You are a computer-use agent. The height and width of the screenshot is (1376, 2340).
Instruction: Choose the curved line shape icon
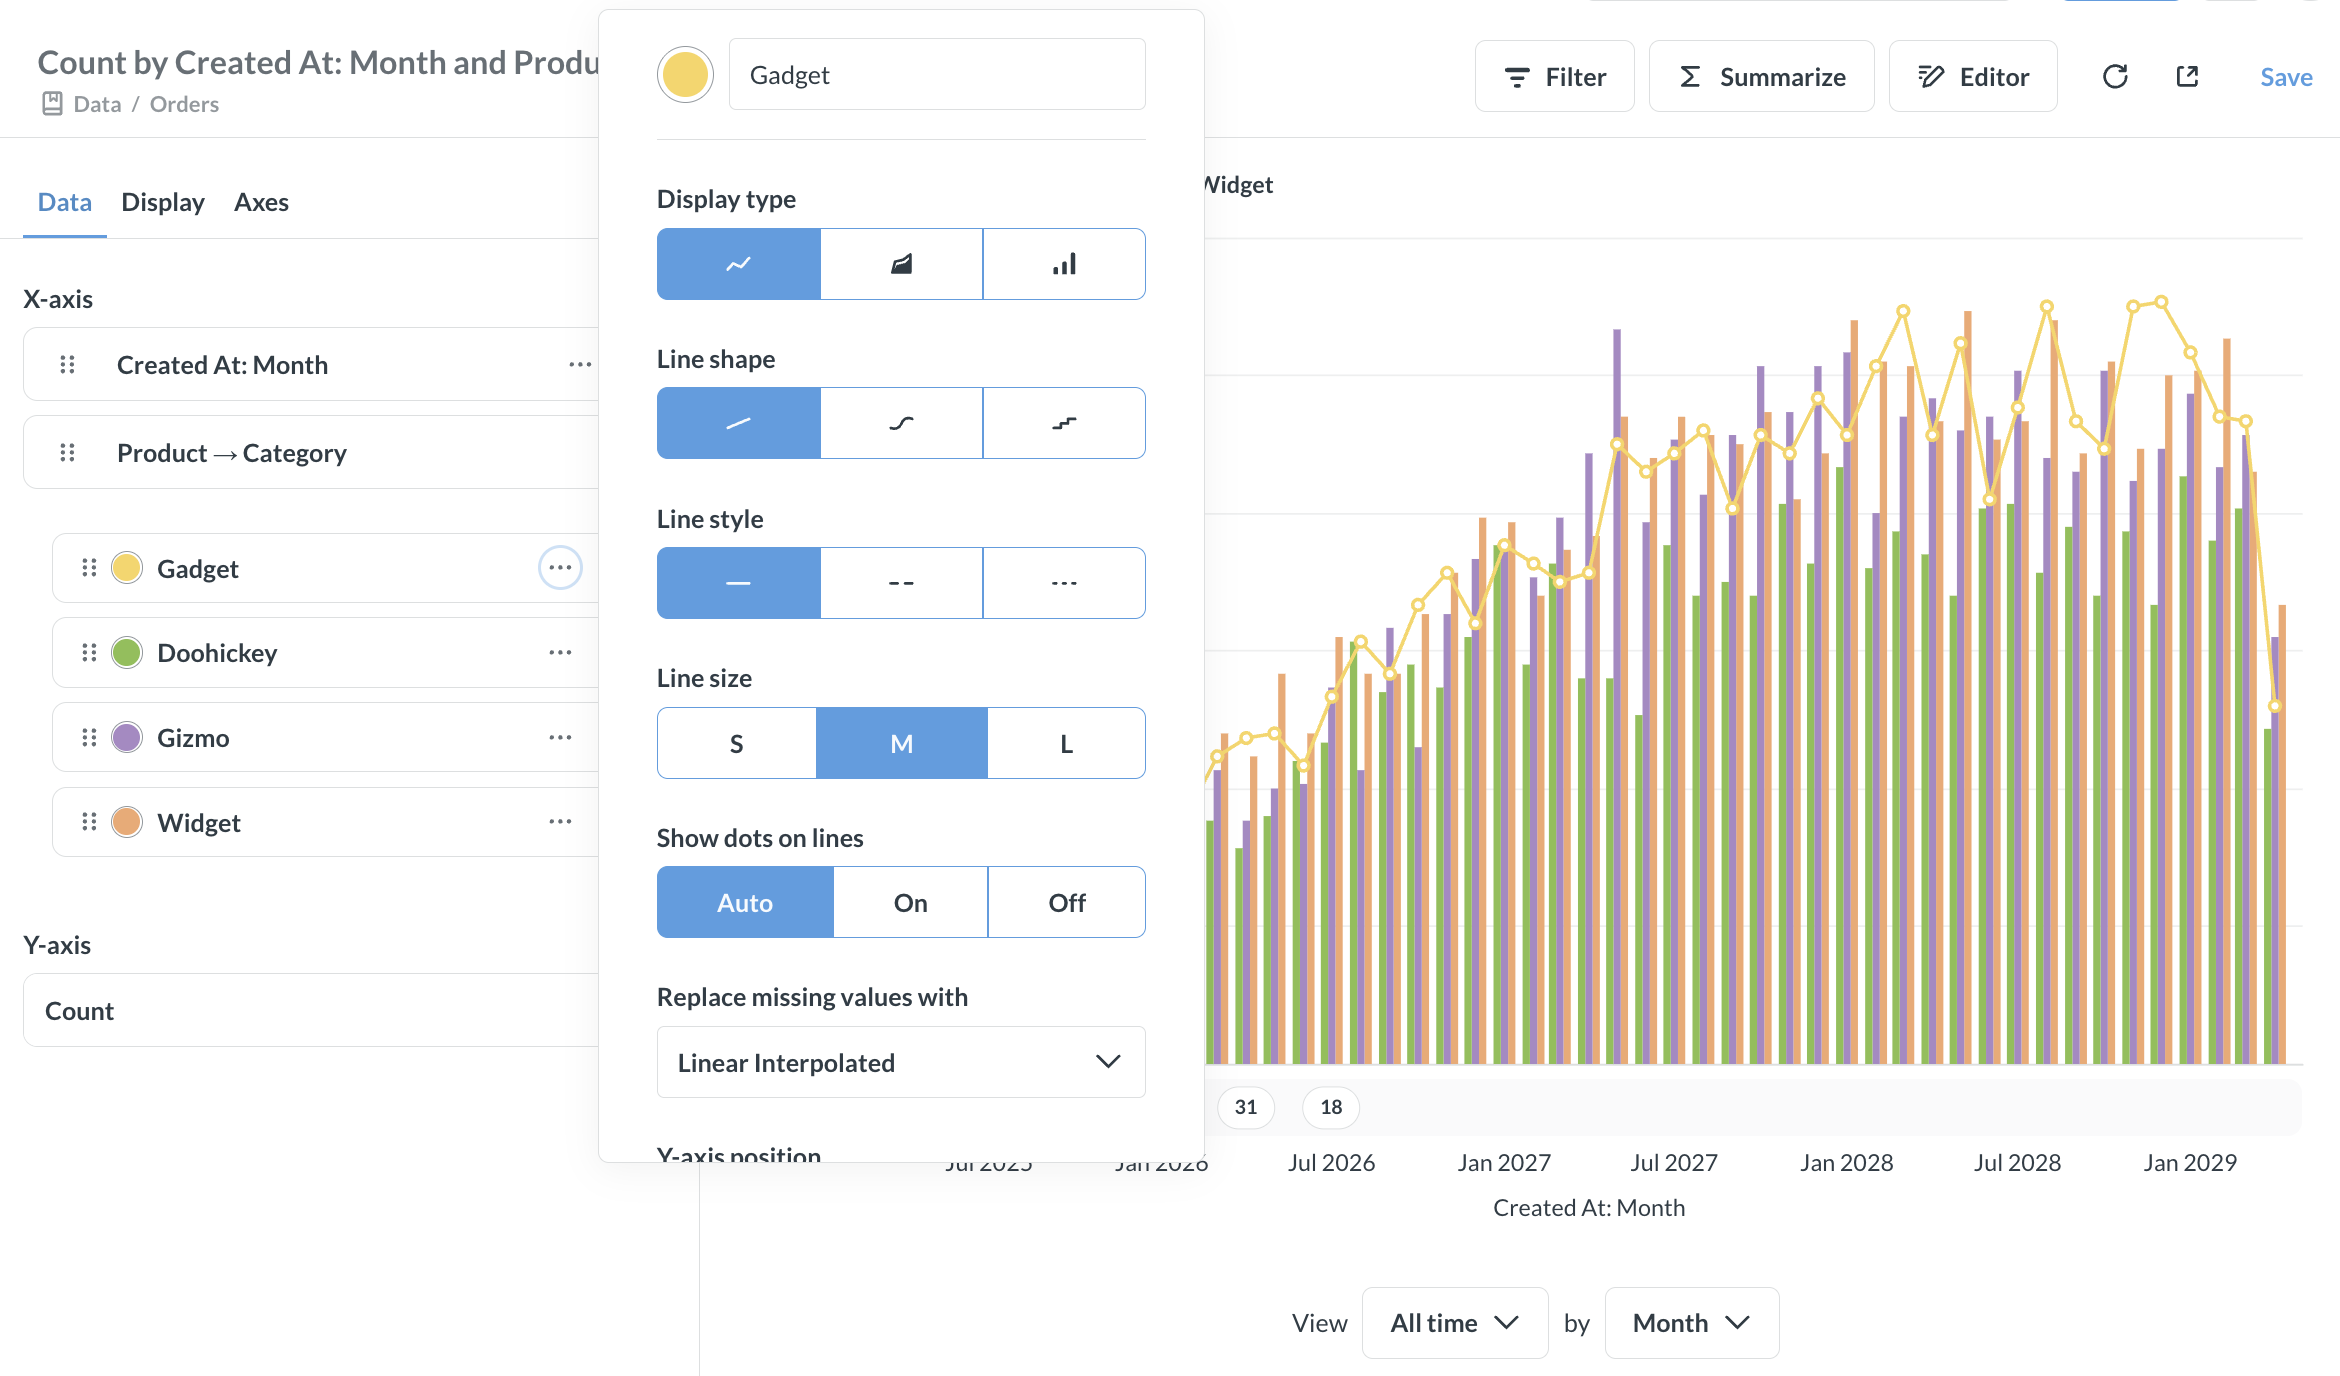[901, 423]
